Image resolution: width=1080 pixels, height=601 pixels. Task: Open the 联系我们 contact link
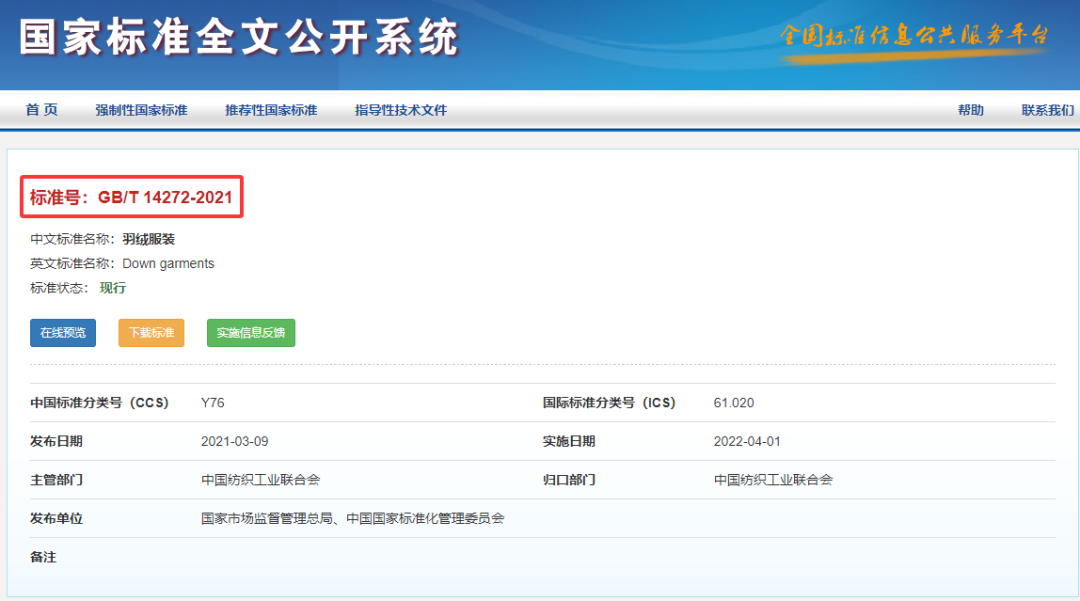(1047, 110)
